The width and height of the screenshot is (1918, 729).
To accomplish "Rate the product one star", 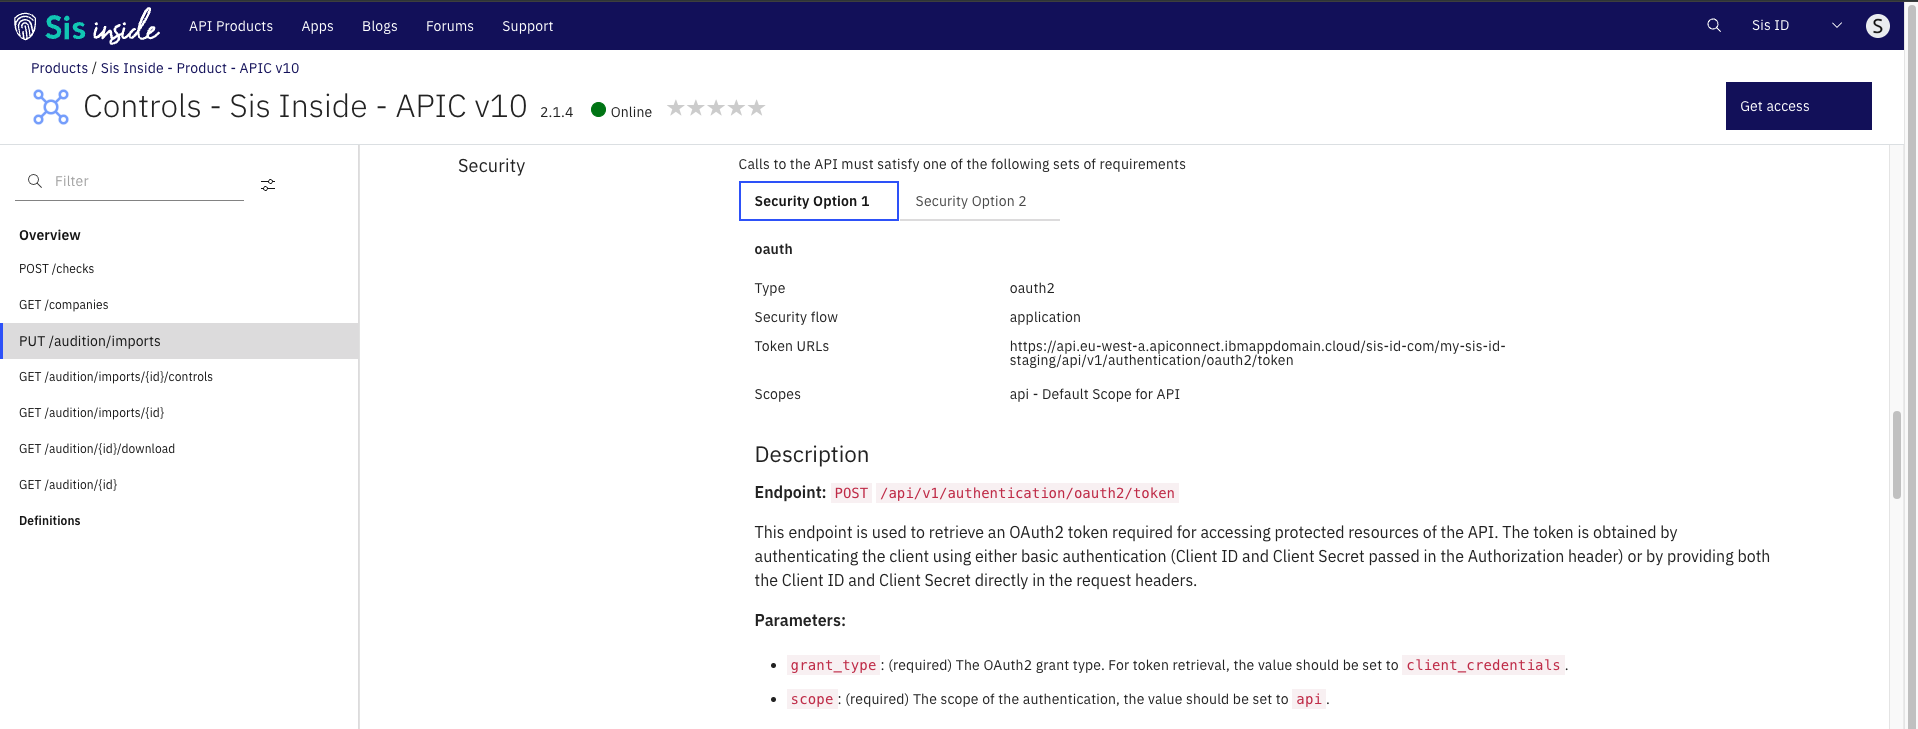I will pos(676,108).
